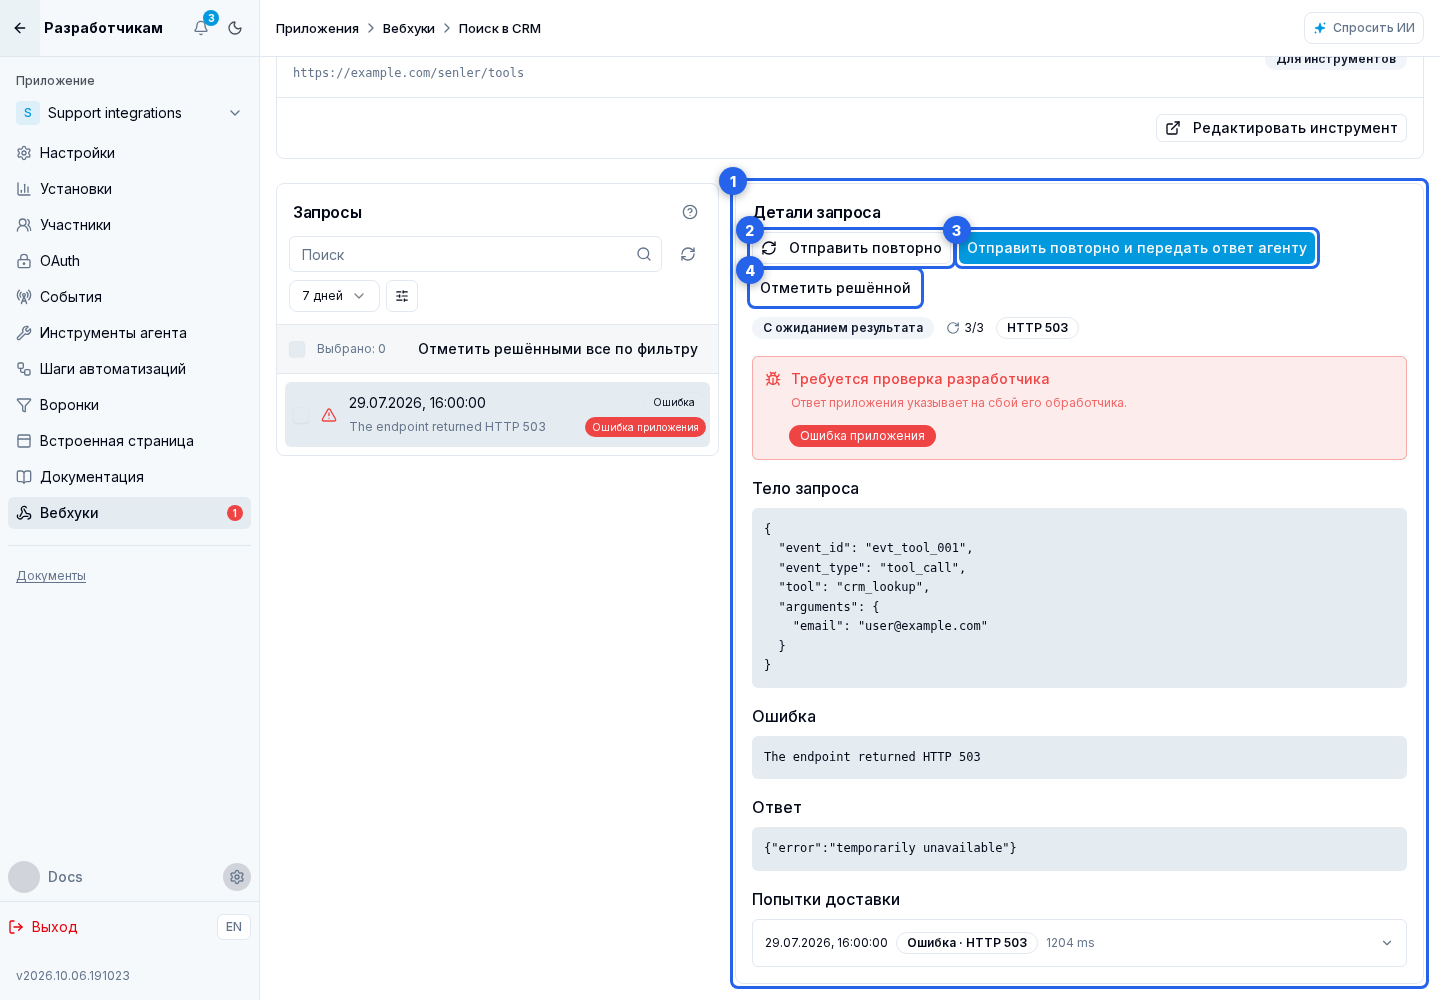Screen dimensions: 1440x1000
Task: Open Инструменты агента section
Action: [x=129, y=333]
